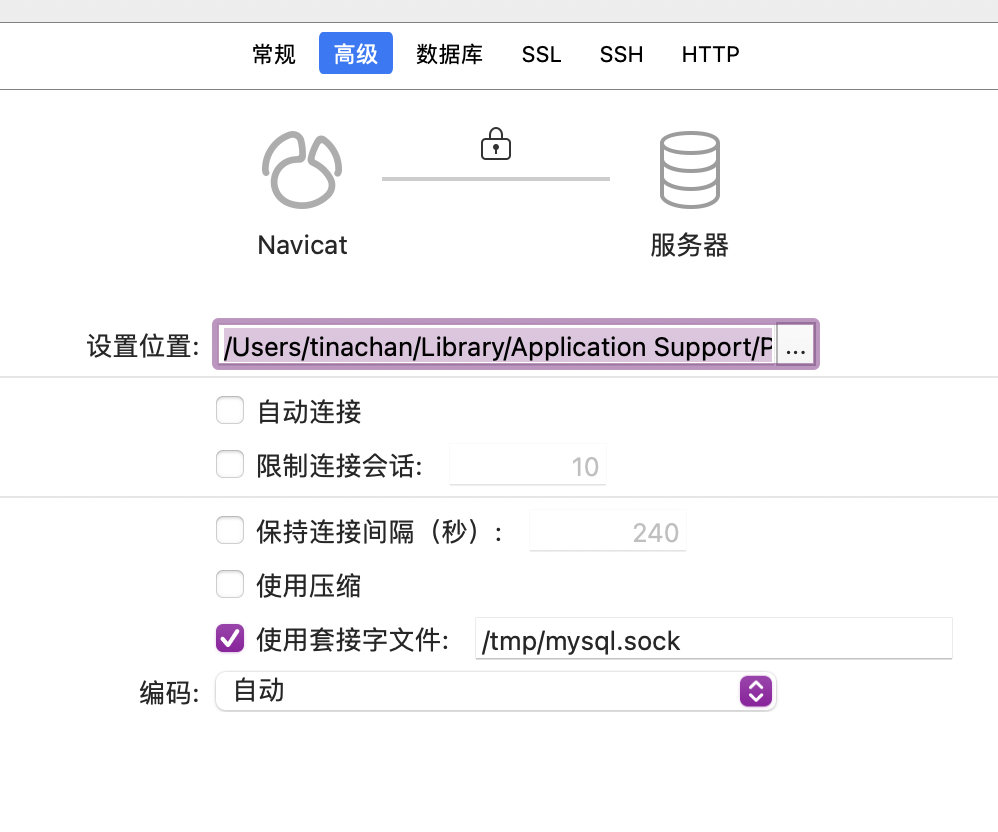Browse for settings location with ... button
The image size is (998, 832).
point(796,345)
